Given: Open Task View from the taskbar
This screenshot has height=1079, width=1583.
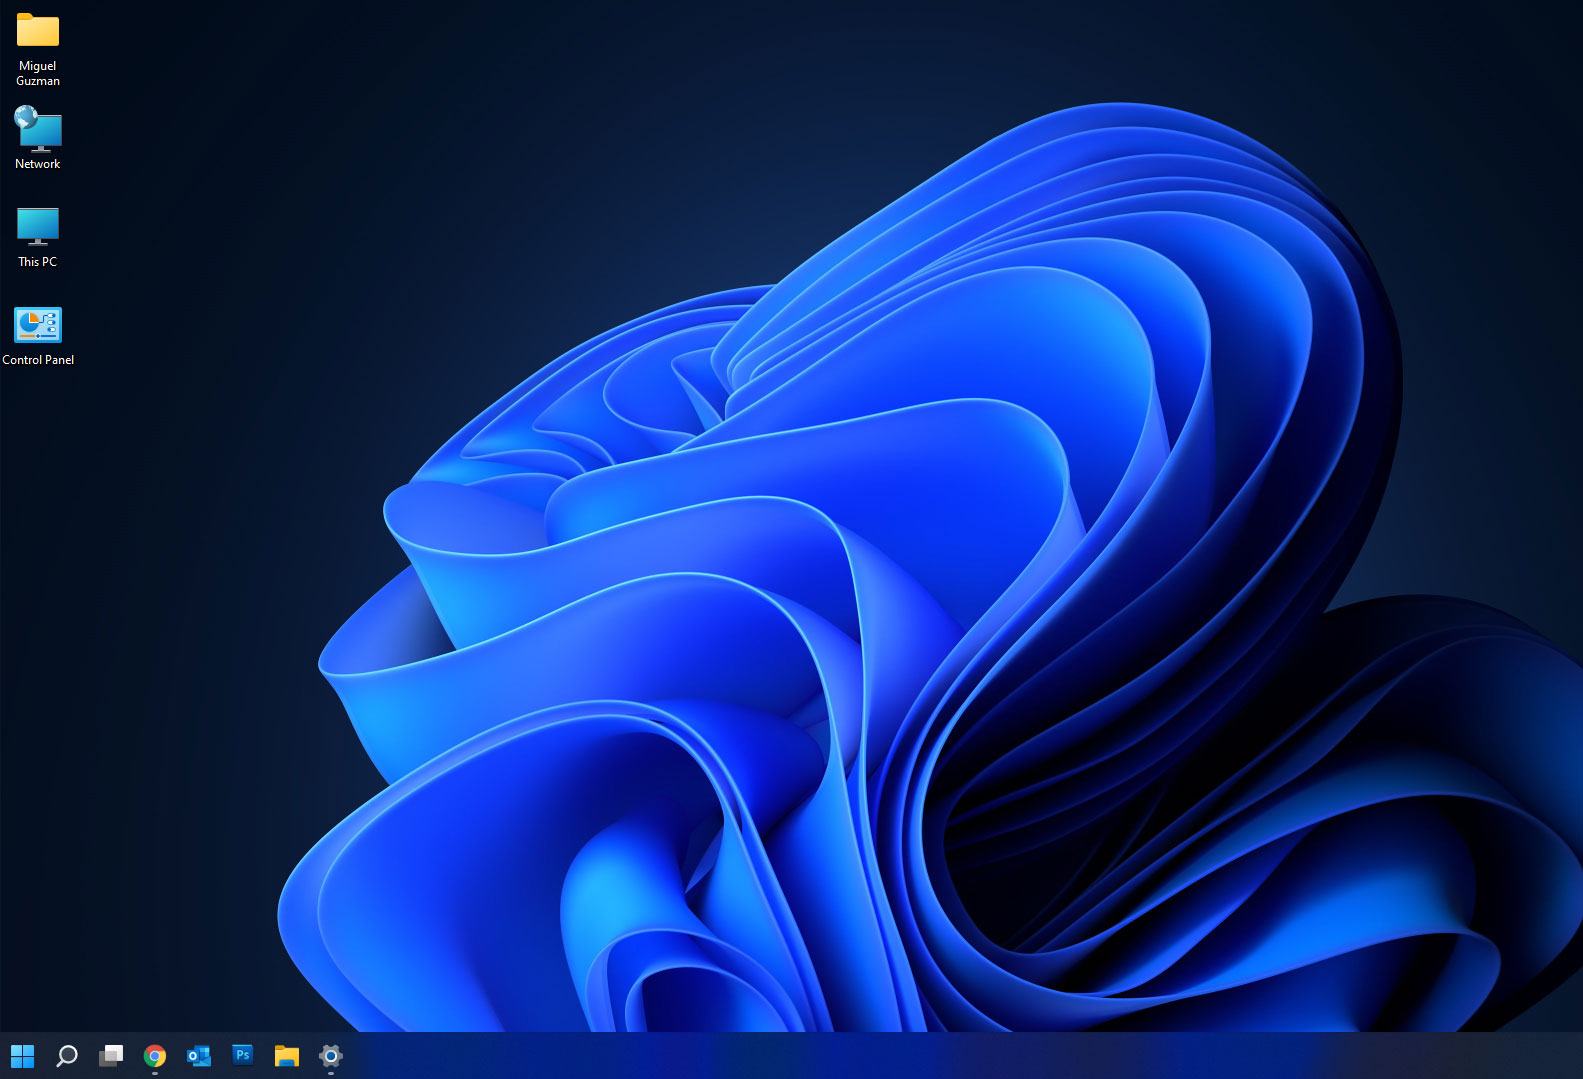Looking at the screenshot, I should pos(111,1056).
